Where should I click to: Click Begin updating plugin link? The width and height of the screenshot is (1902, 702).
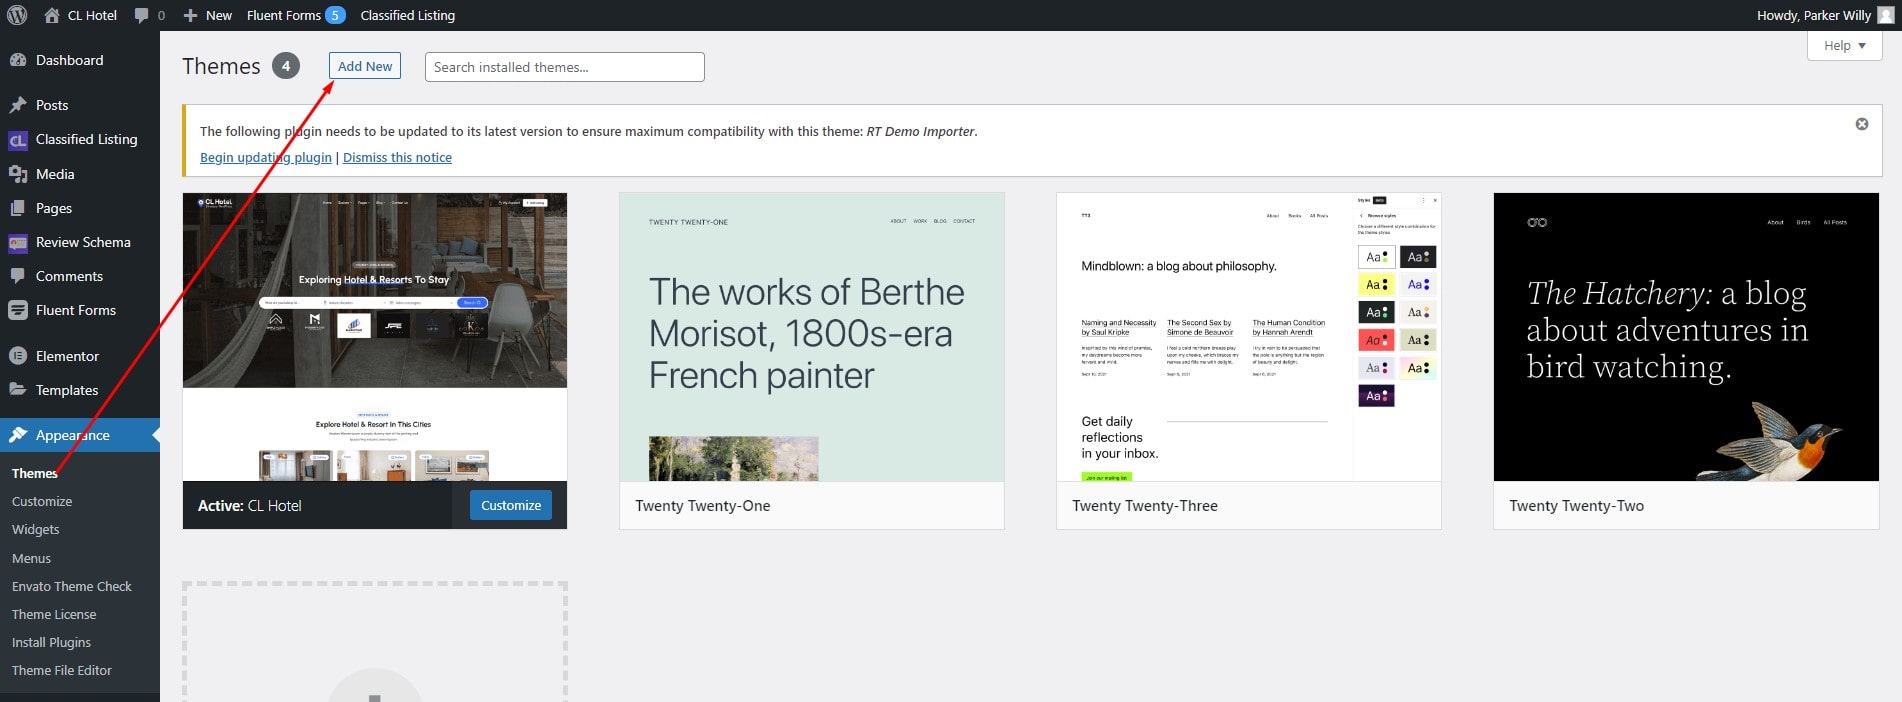pos(266,157)
